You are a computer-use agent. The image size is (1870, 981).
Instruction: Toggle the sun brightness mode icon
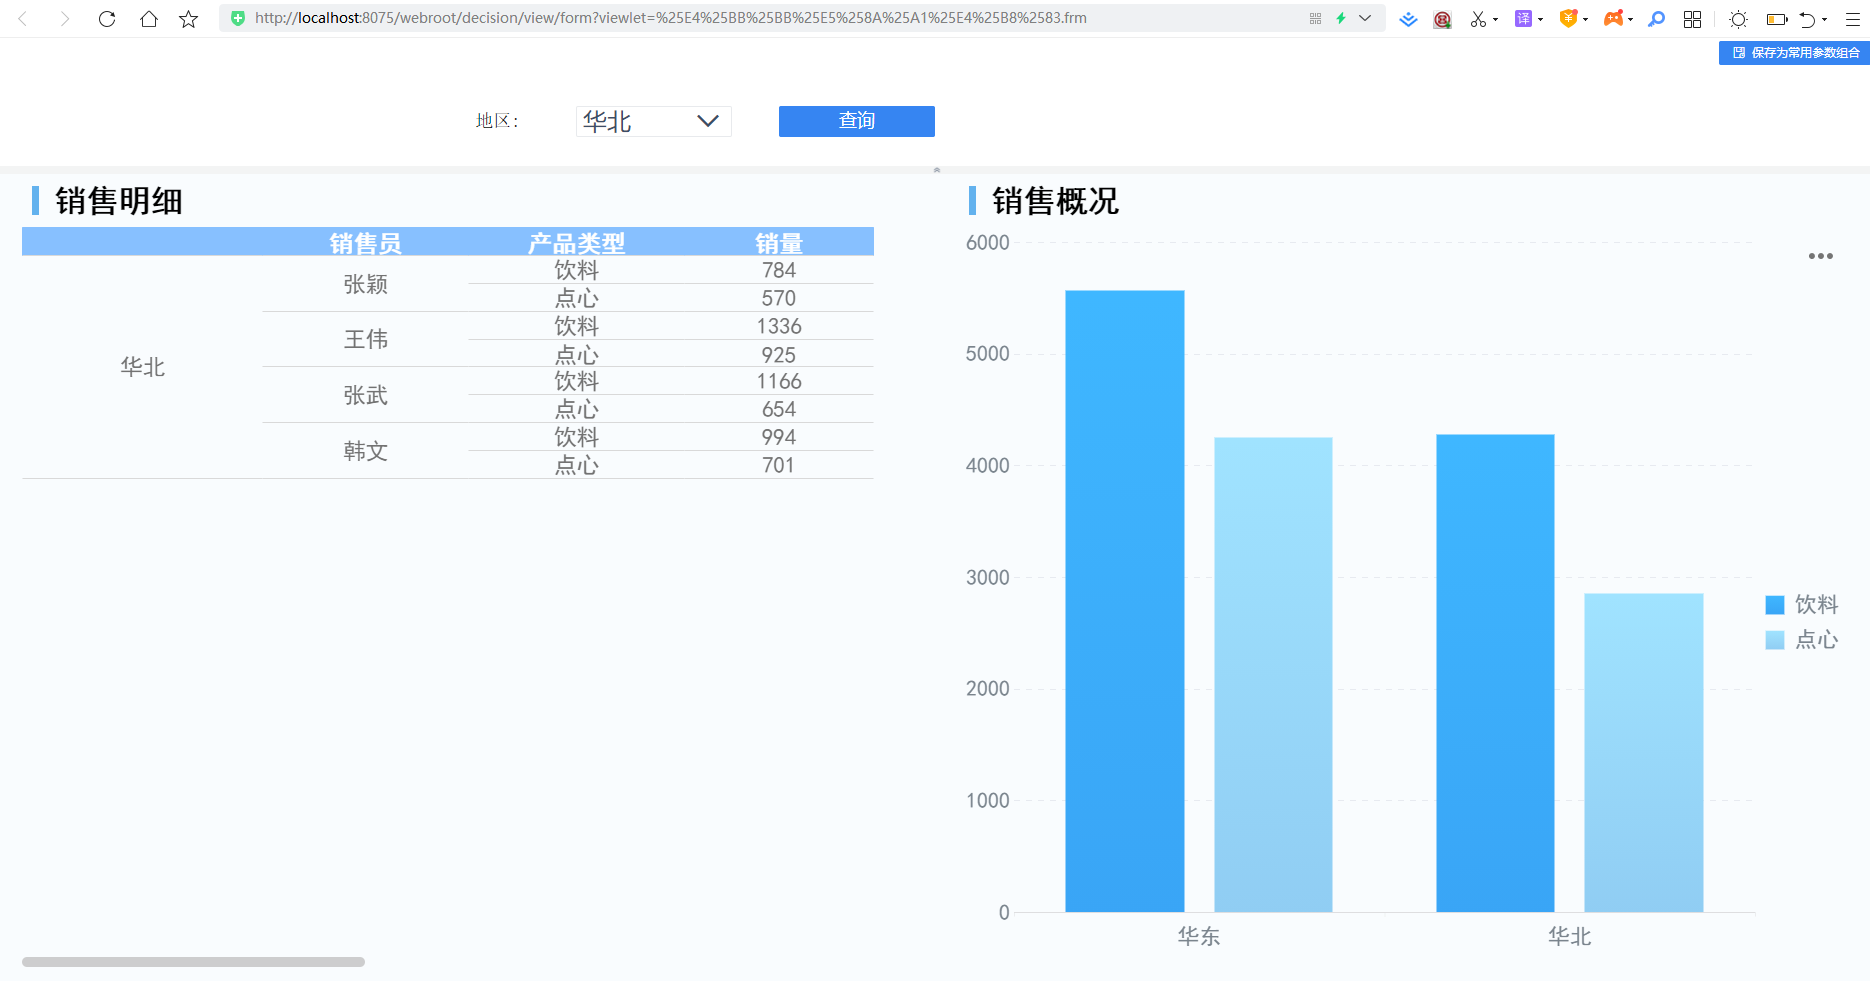pyautogui.click(x=1738, y=19)
